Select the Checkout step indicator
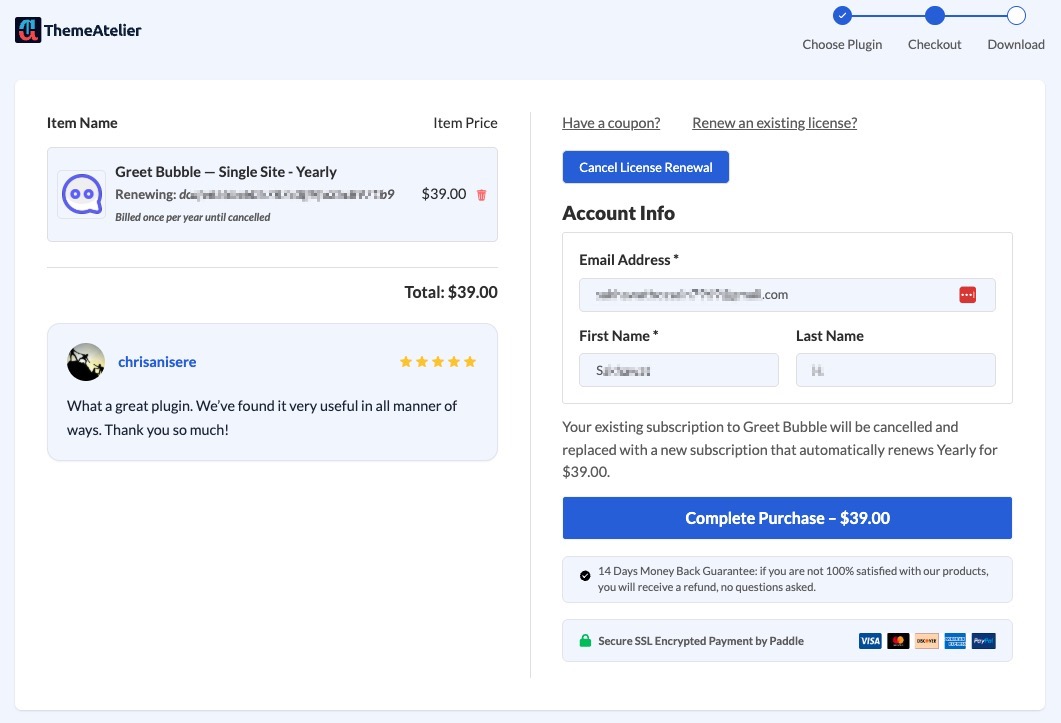 934,15
